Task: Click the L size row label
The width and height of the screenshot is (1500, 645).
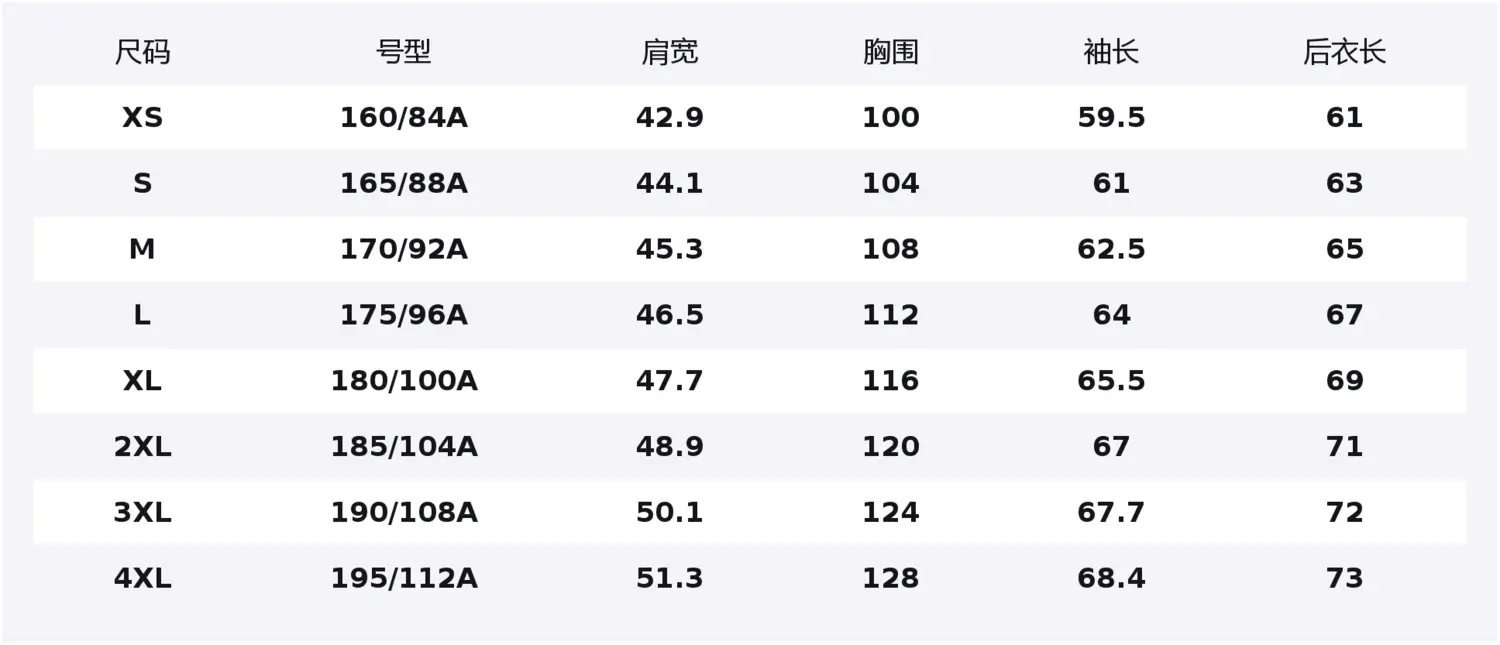Action: pos(142,315)
